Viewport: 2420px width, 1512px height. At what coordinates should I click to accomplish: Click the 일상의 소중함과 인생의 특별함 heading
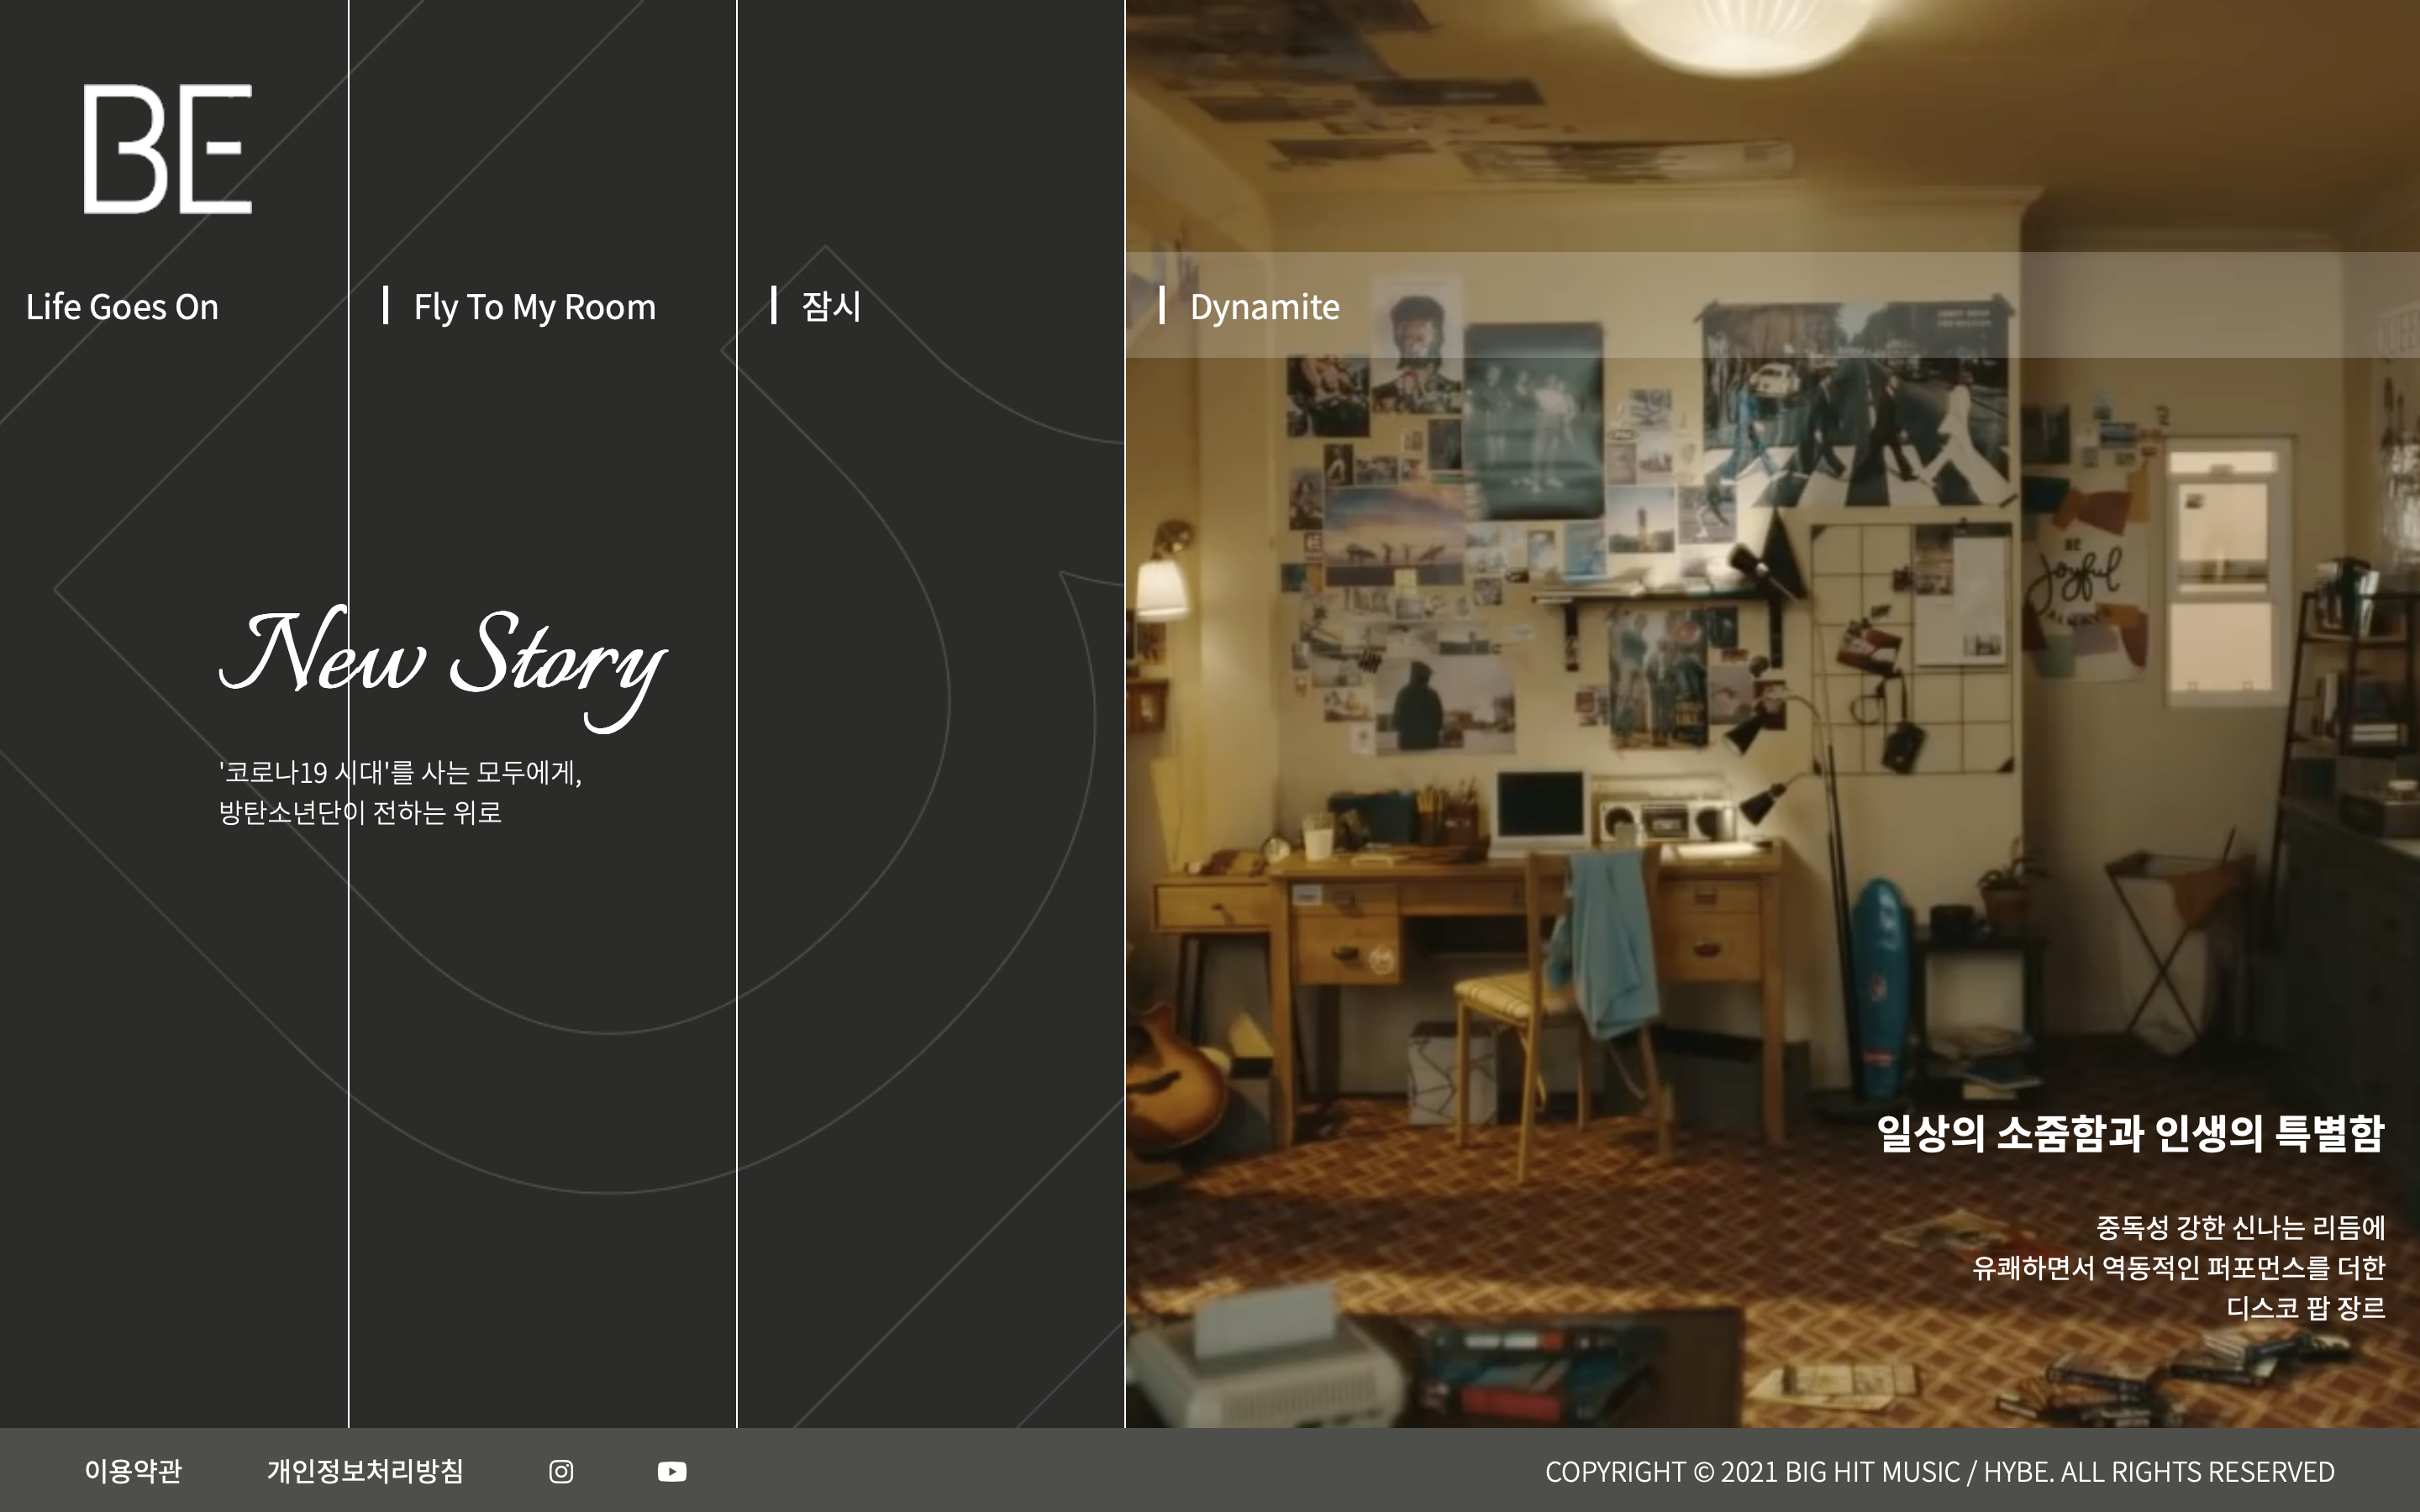(x=2131, y=1133)
